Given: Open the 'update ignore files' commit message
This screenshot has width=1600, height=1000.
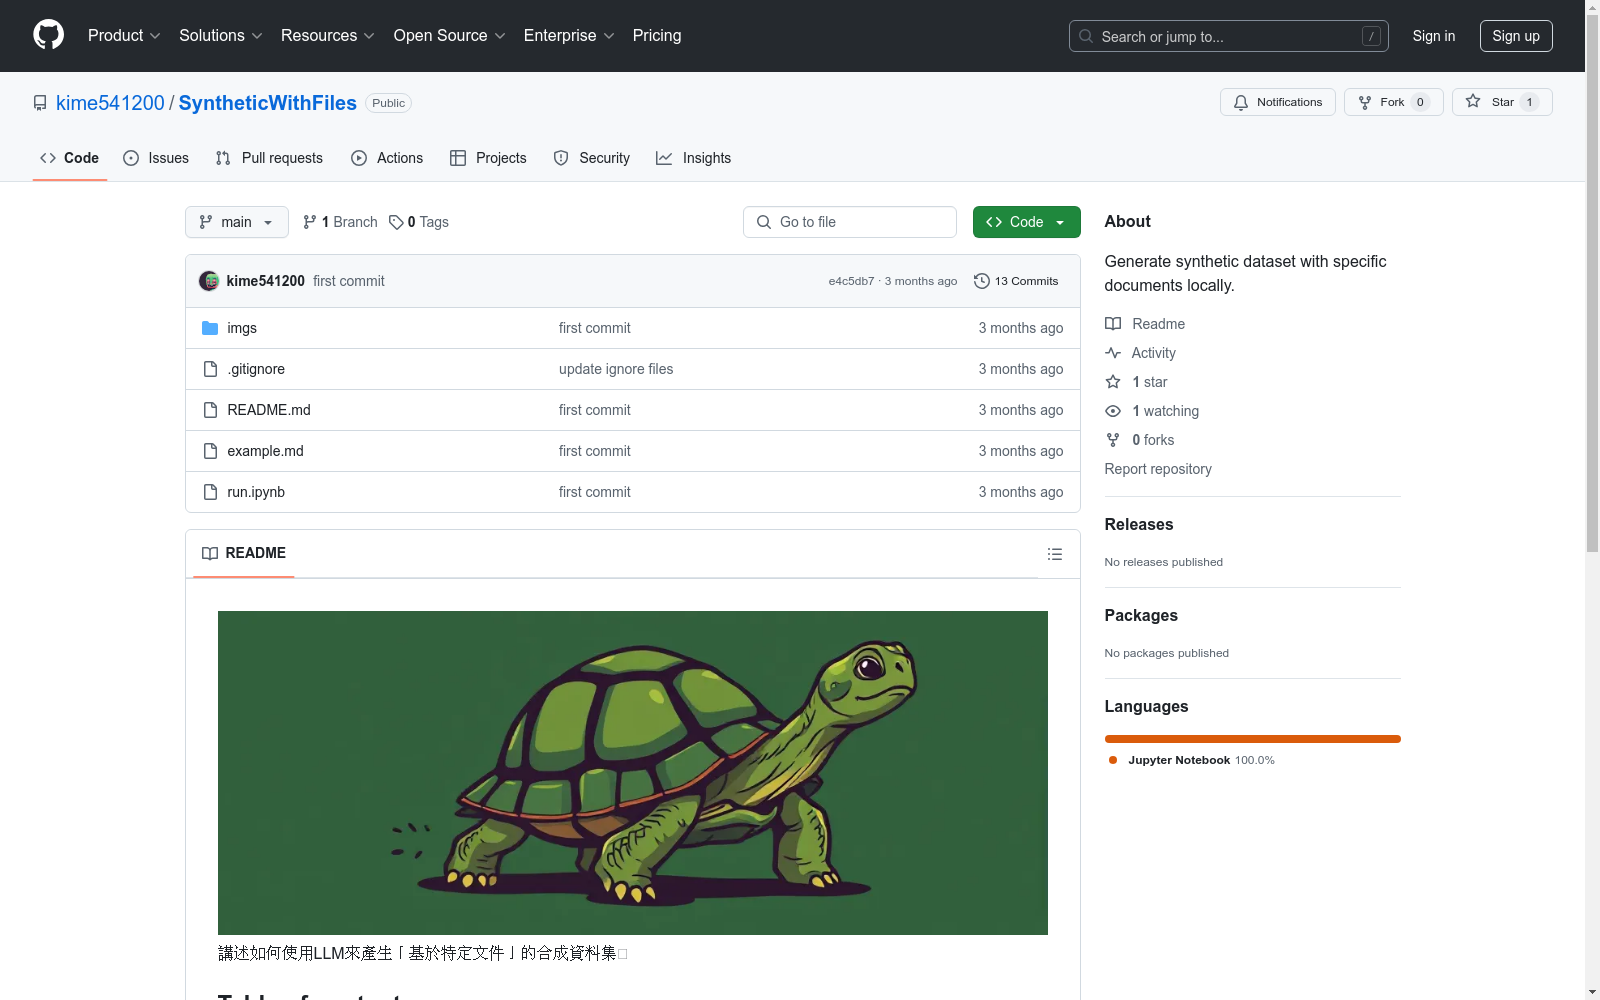Looking at the screenshot, I should pyautogui.click(x=616, y=369).
